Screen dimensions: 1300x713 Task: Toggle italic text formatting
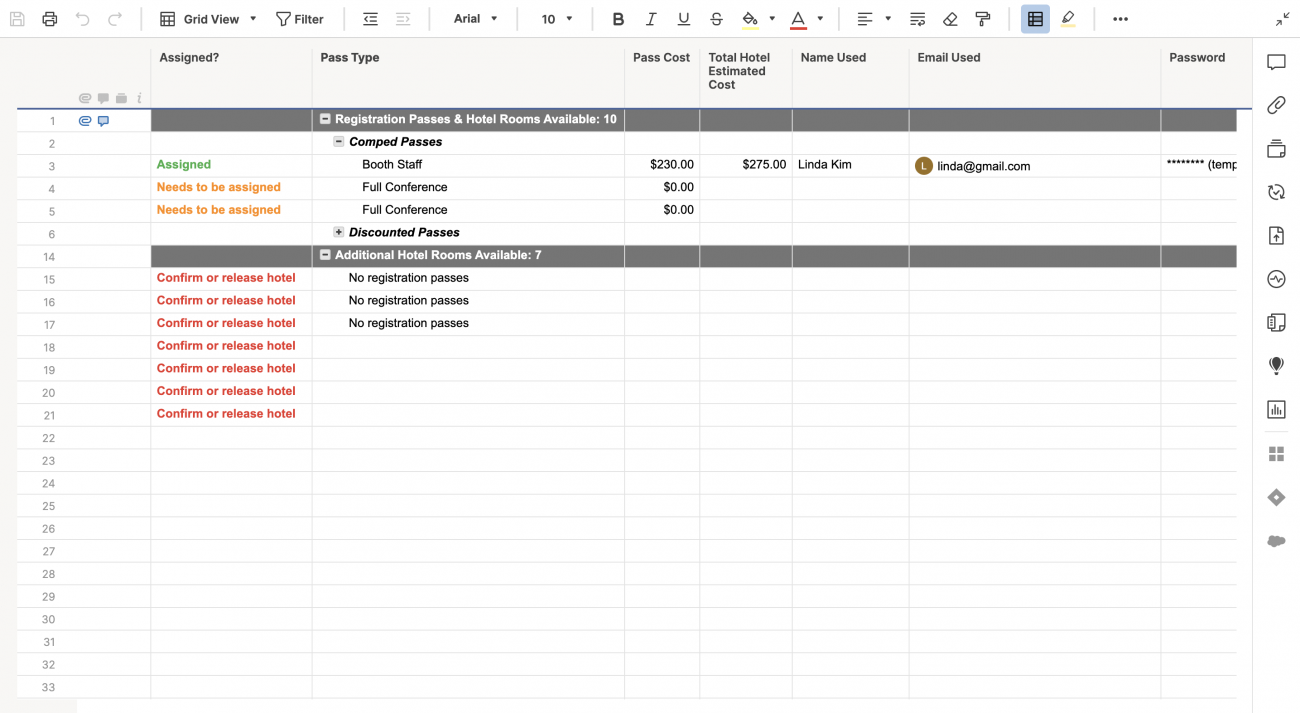pyautogui.click(x=651, y=19)
